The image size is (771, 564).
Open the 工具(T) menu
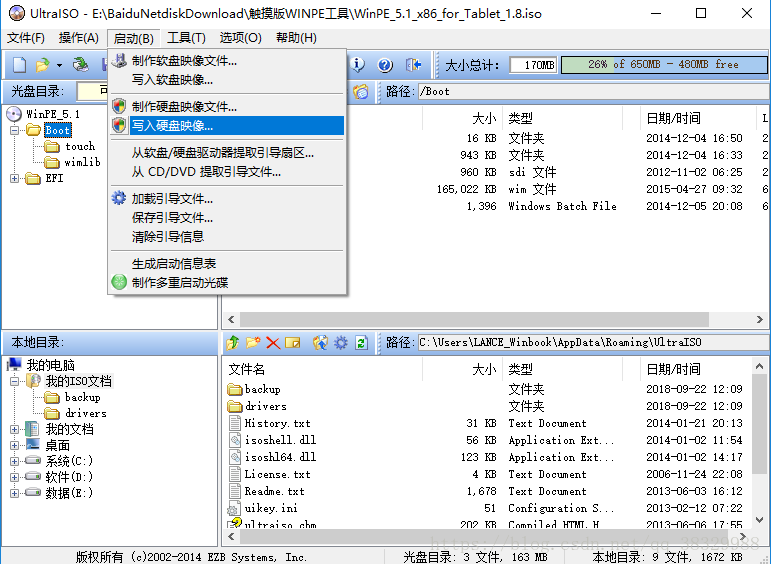point(186,38)
